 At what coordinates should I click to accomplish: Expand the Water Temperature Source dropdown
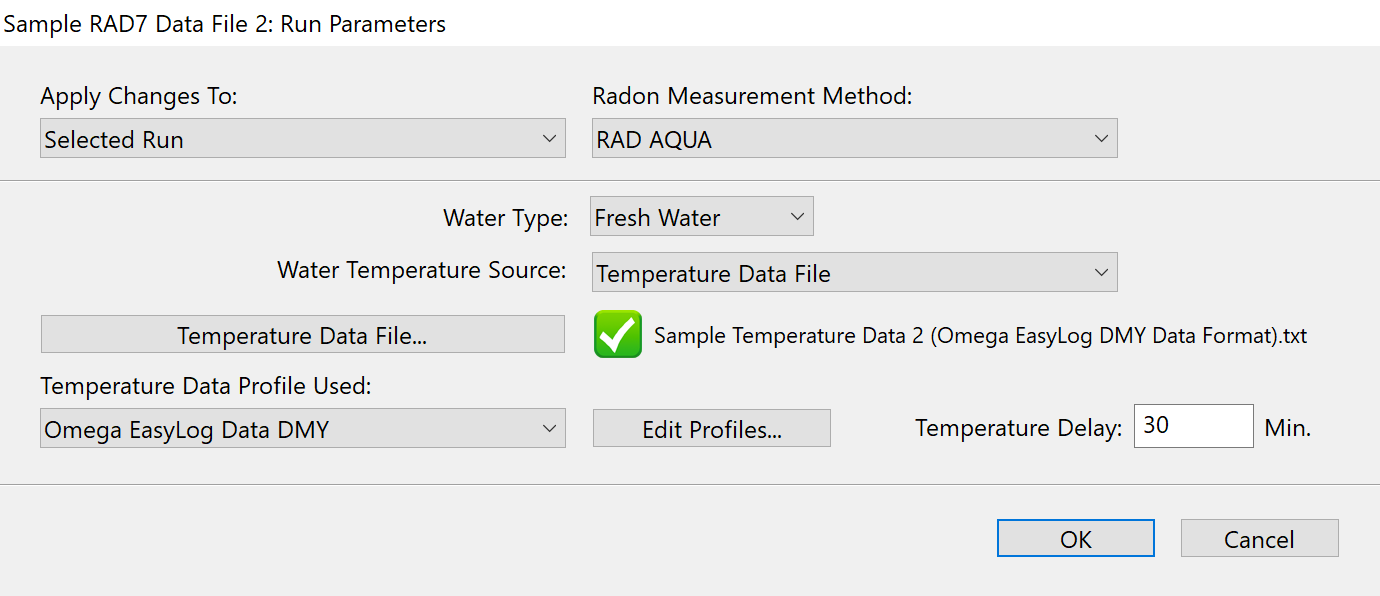[854, 273]
